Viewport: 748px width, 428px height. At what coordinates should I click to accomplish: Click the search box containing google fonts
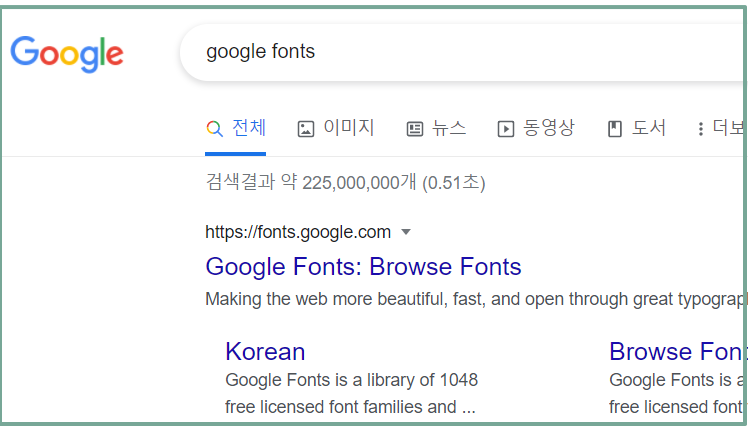(462, 52)
